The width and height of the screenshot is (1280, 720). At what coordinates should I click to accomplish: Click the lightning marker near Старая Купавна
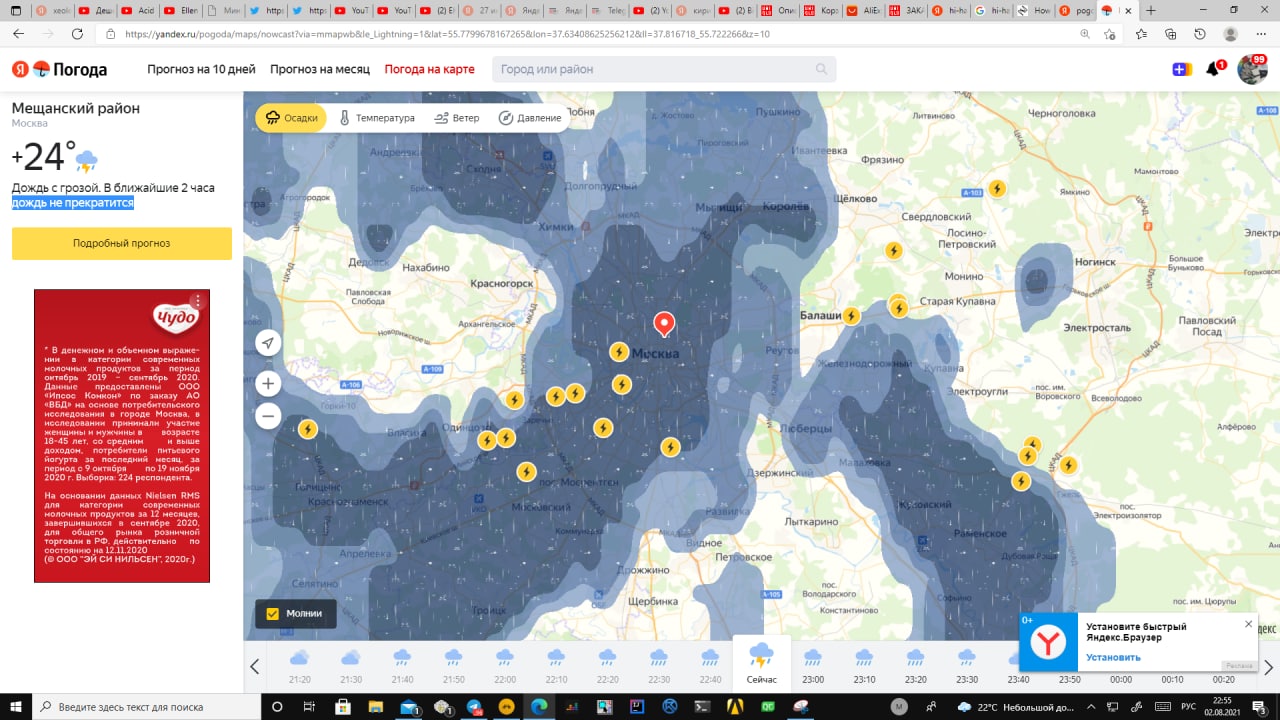(x=899, y=307)
